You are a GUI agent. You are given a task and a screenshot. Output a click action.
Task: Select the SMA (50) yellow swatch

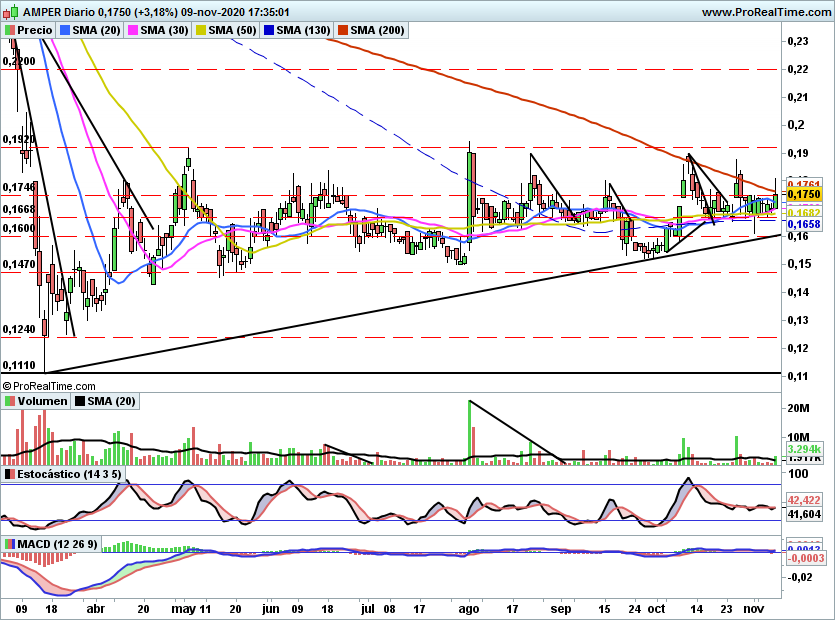(201, 30)
